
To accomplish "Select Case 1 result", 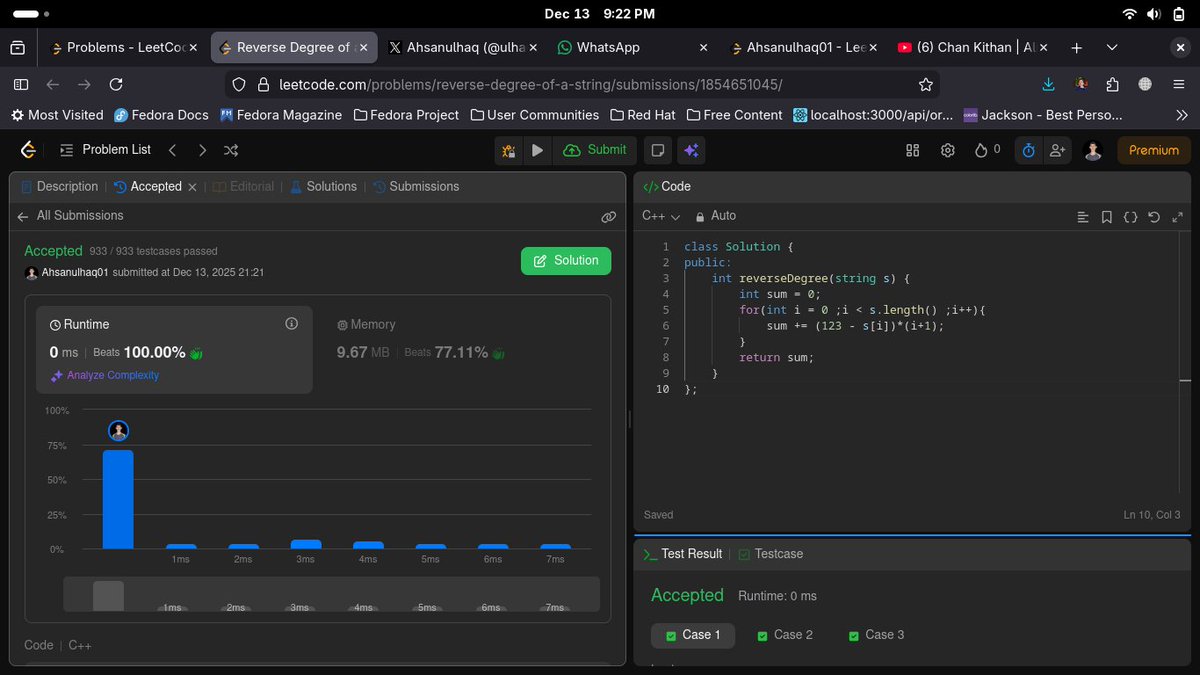I will tap(693, 635).
